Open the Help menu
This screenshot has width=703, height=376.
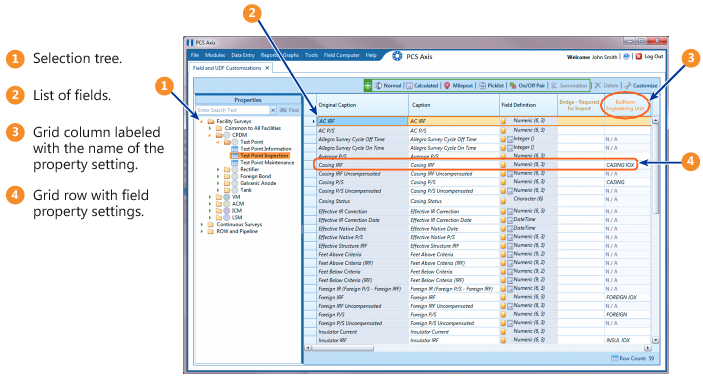click(371, 55)
